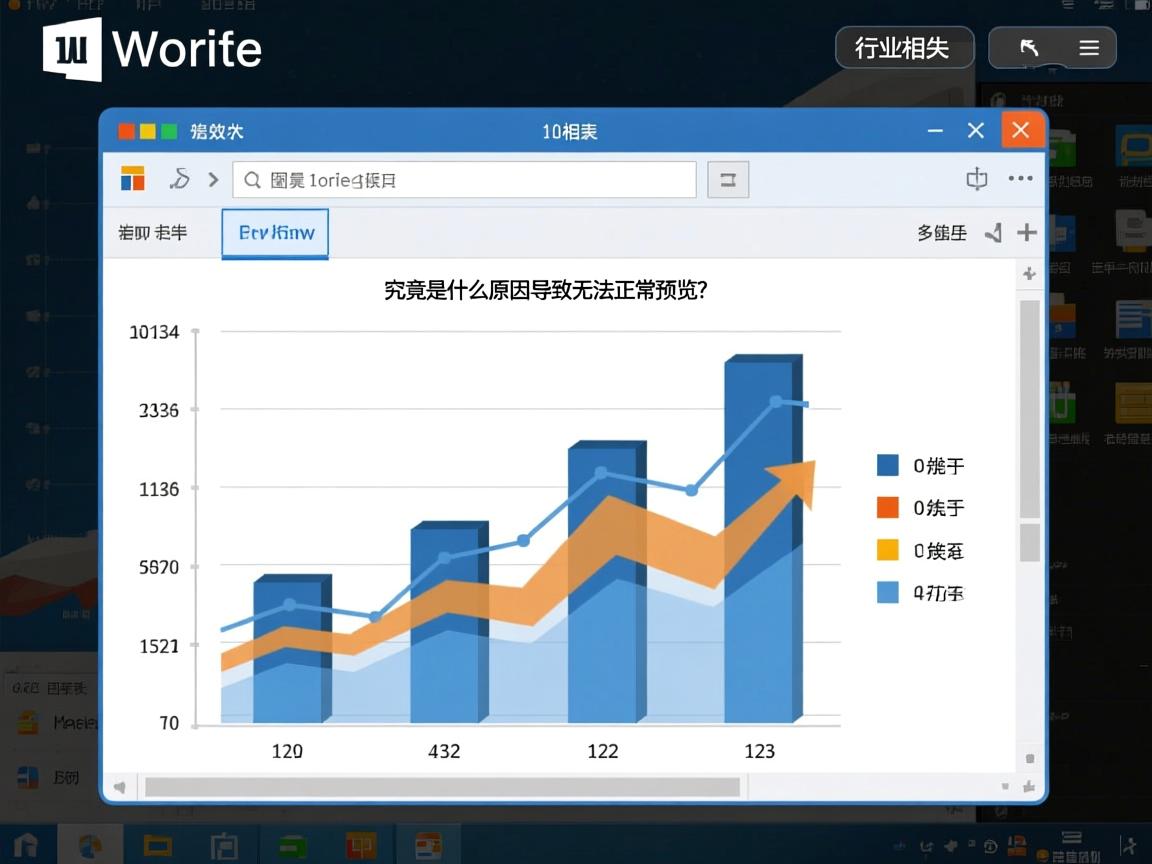Open a new tab using the + icon
The height and width of the screenshot is (864, 1152).
coord(1026,232)
